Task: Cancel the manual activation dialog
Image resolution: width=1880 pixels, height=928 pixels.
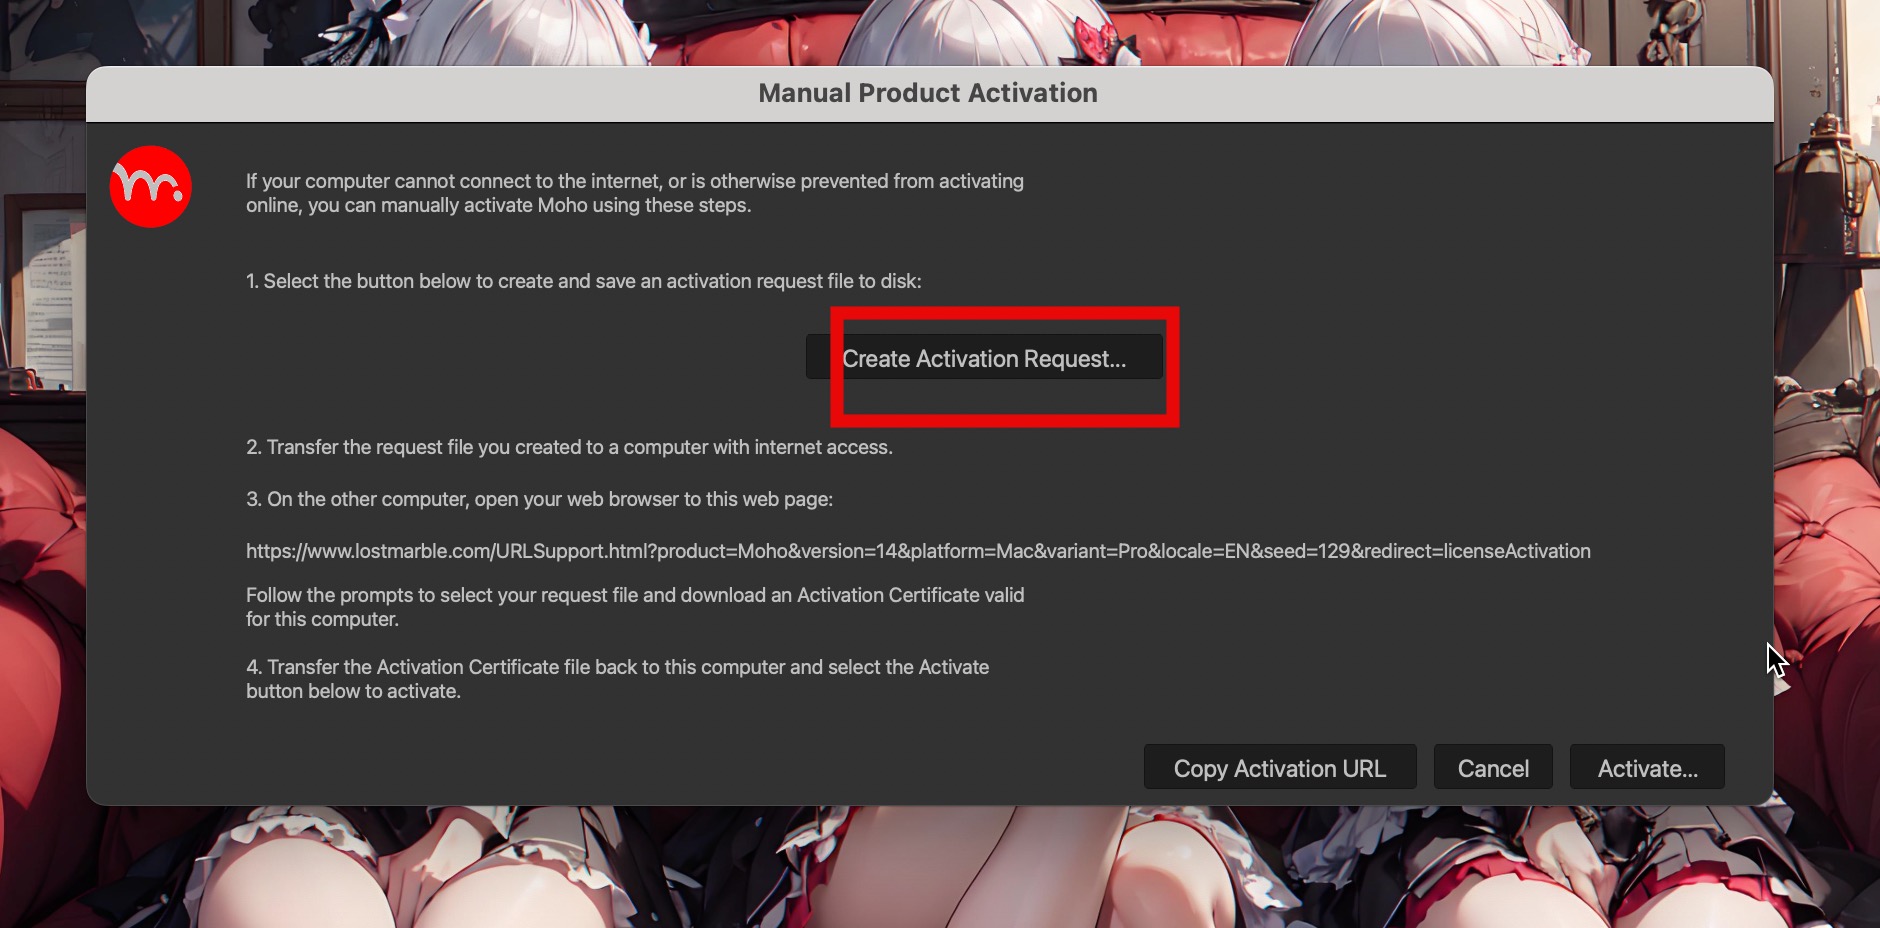Action: click(x=1493, y=767)
